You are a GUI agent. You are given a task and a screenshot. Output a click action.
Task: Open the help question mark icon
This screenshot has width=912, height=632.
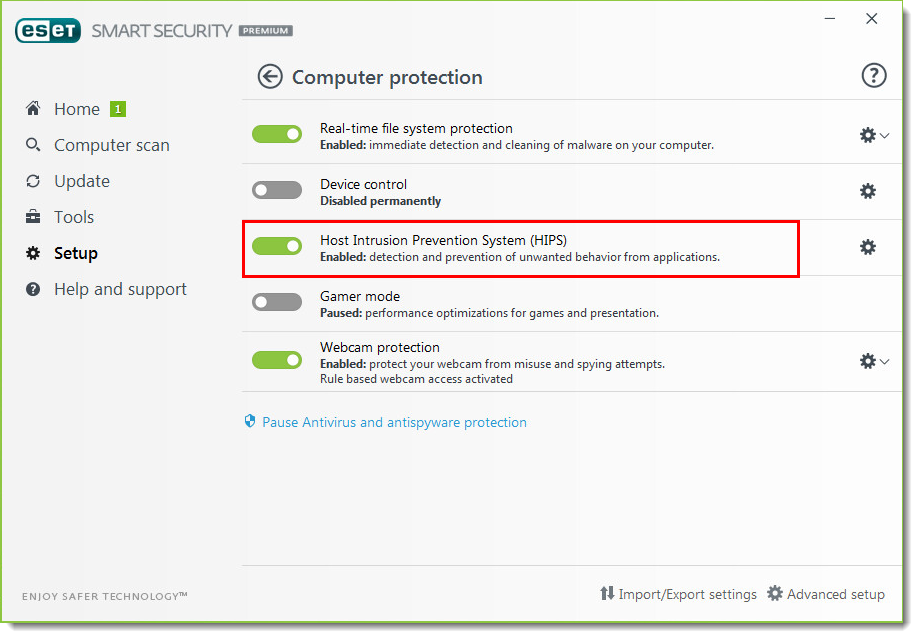[x=874, y=76]
